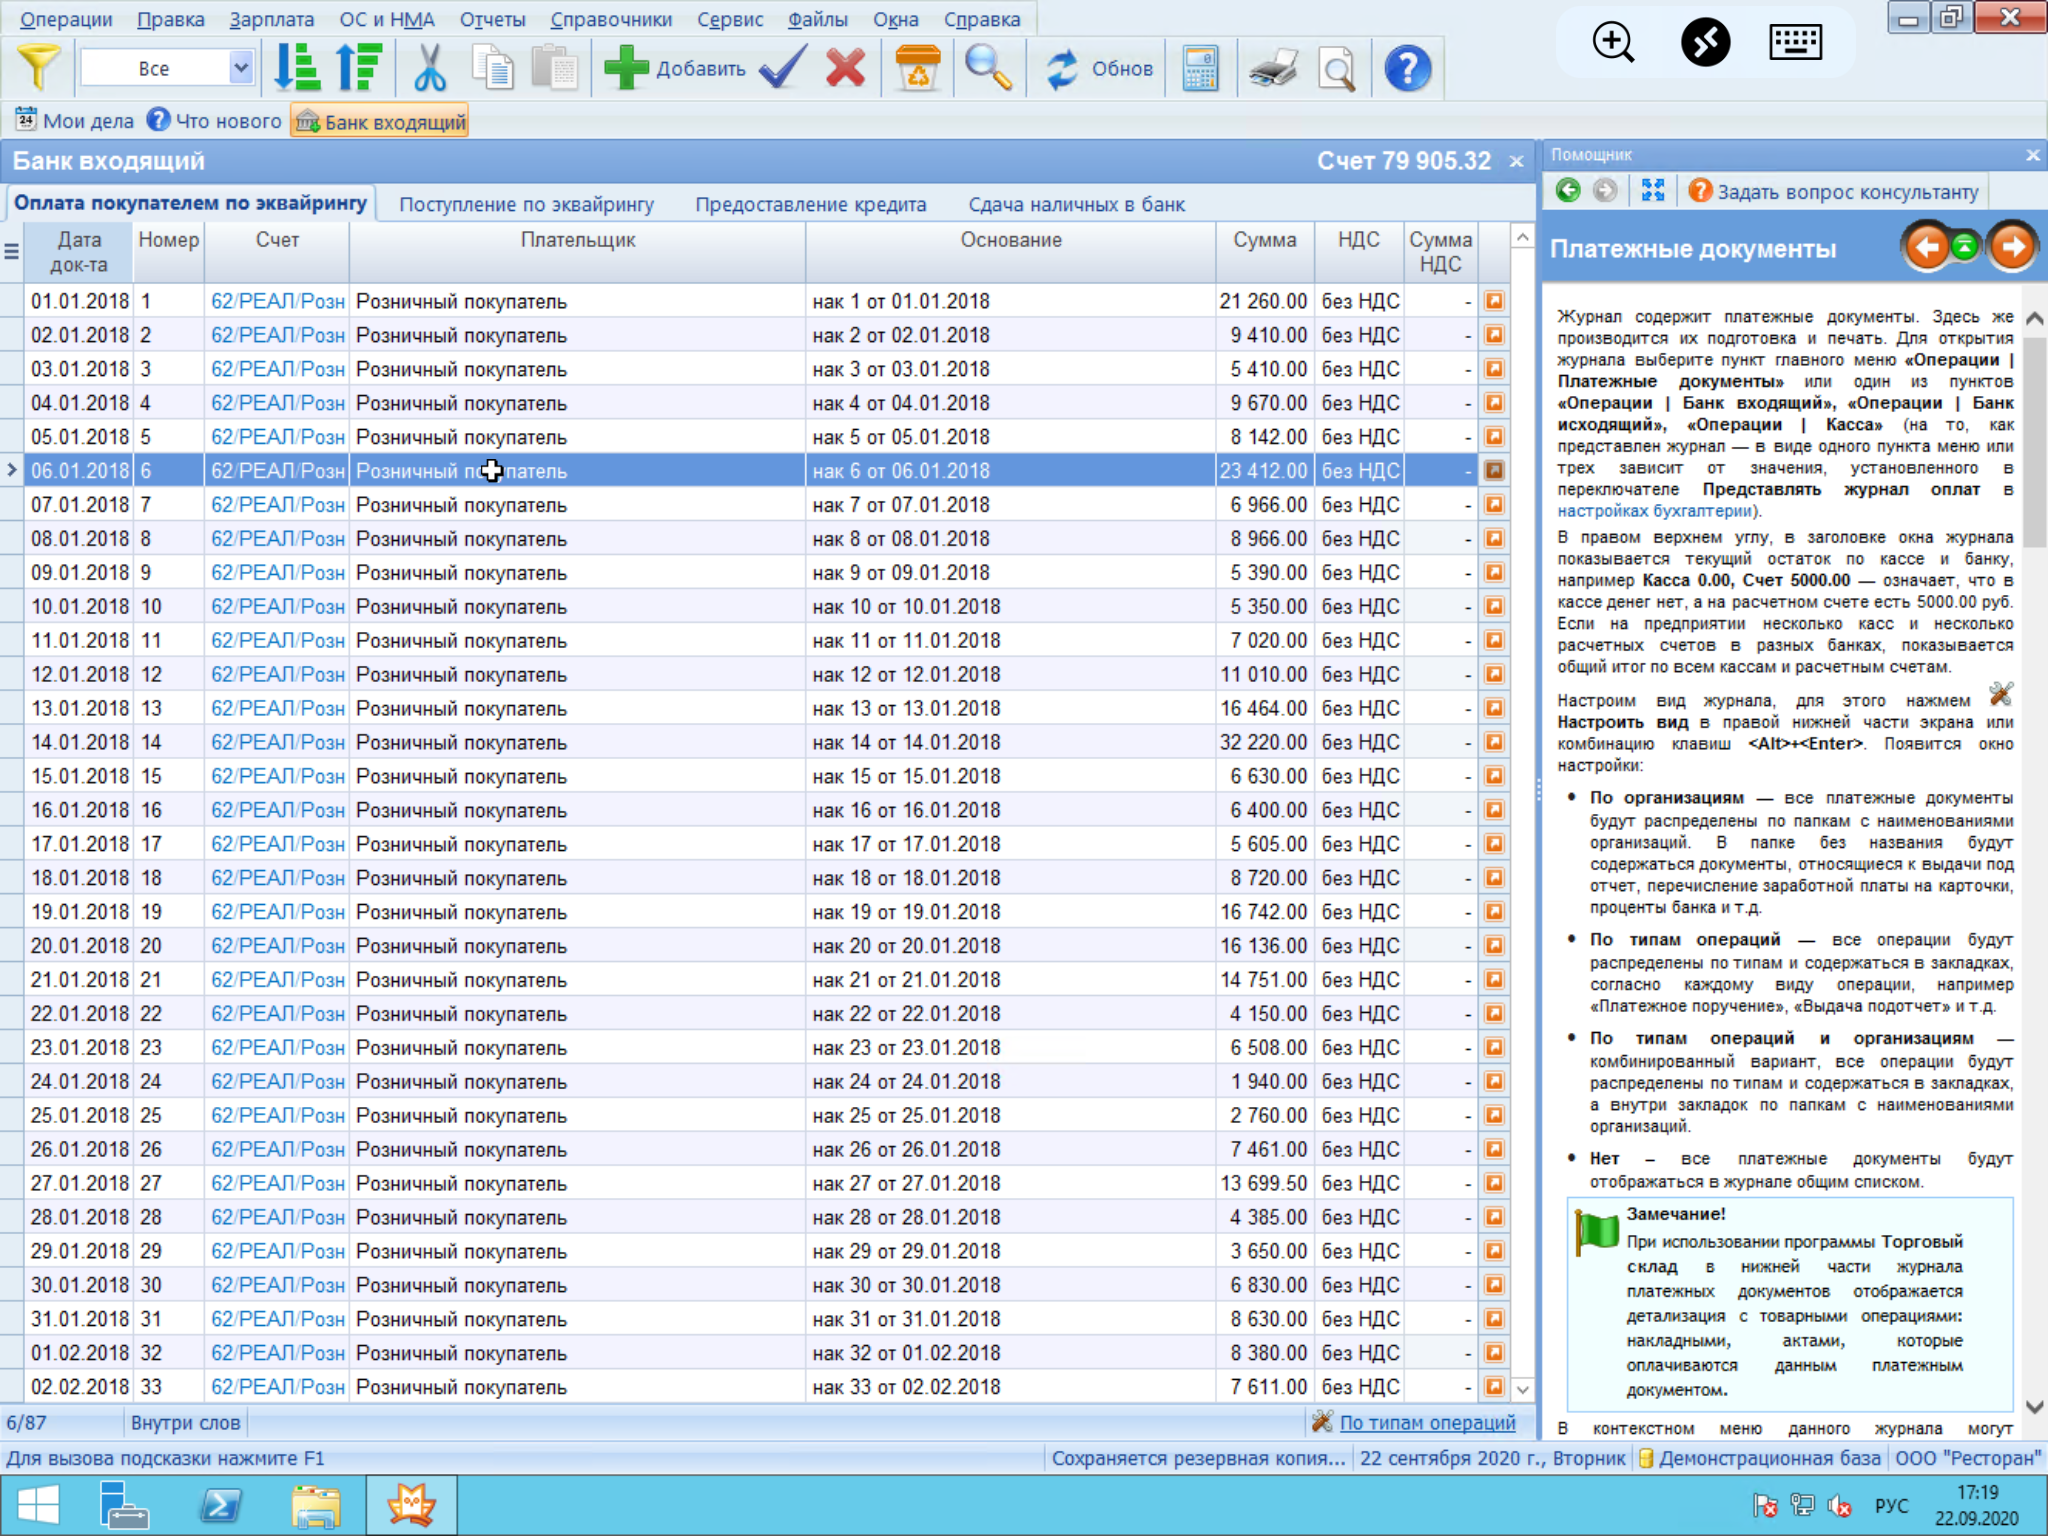Click the sort ascending icon
Image resolution: width=2048 pixels, height=1536 pixels.
coord(296,68)
